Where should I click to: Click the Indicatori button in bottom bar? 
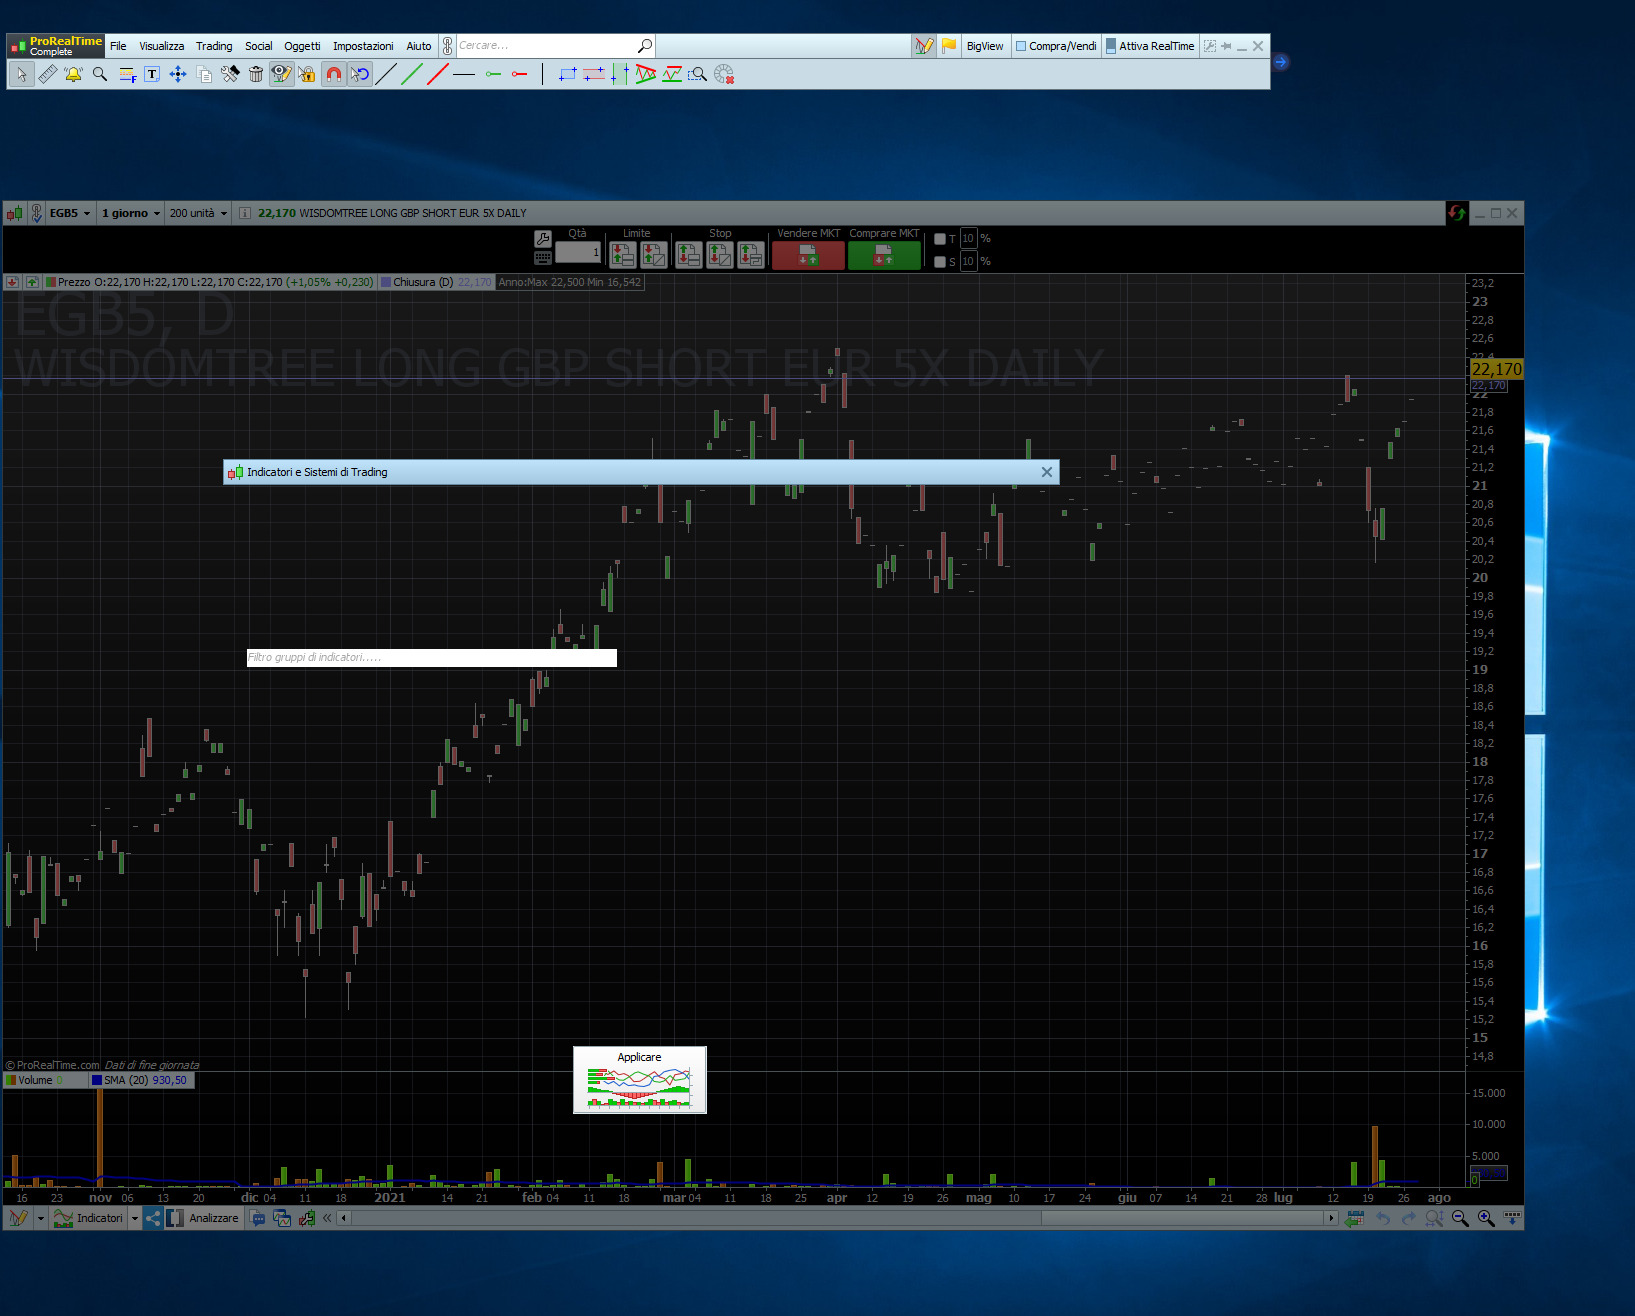[89, 1218]
